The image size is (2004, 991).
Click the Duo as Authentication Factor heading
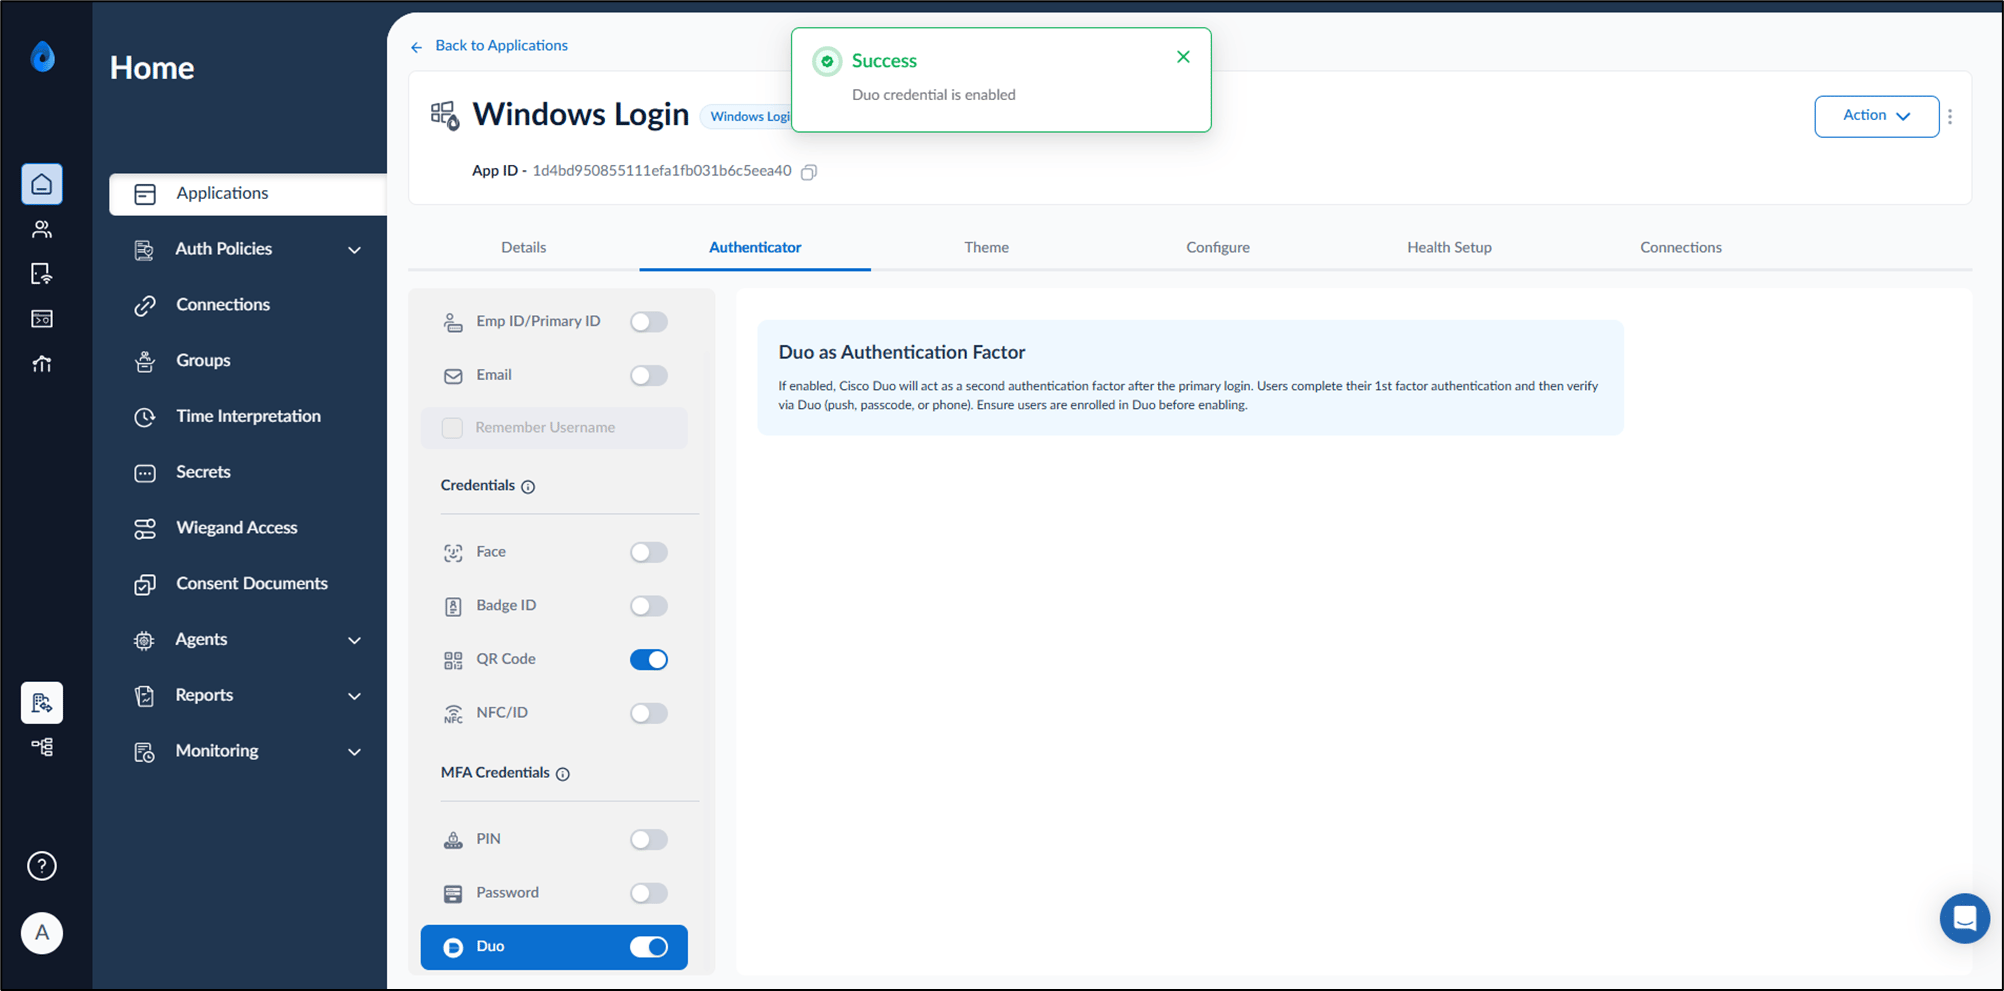[x=902, y=352]
